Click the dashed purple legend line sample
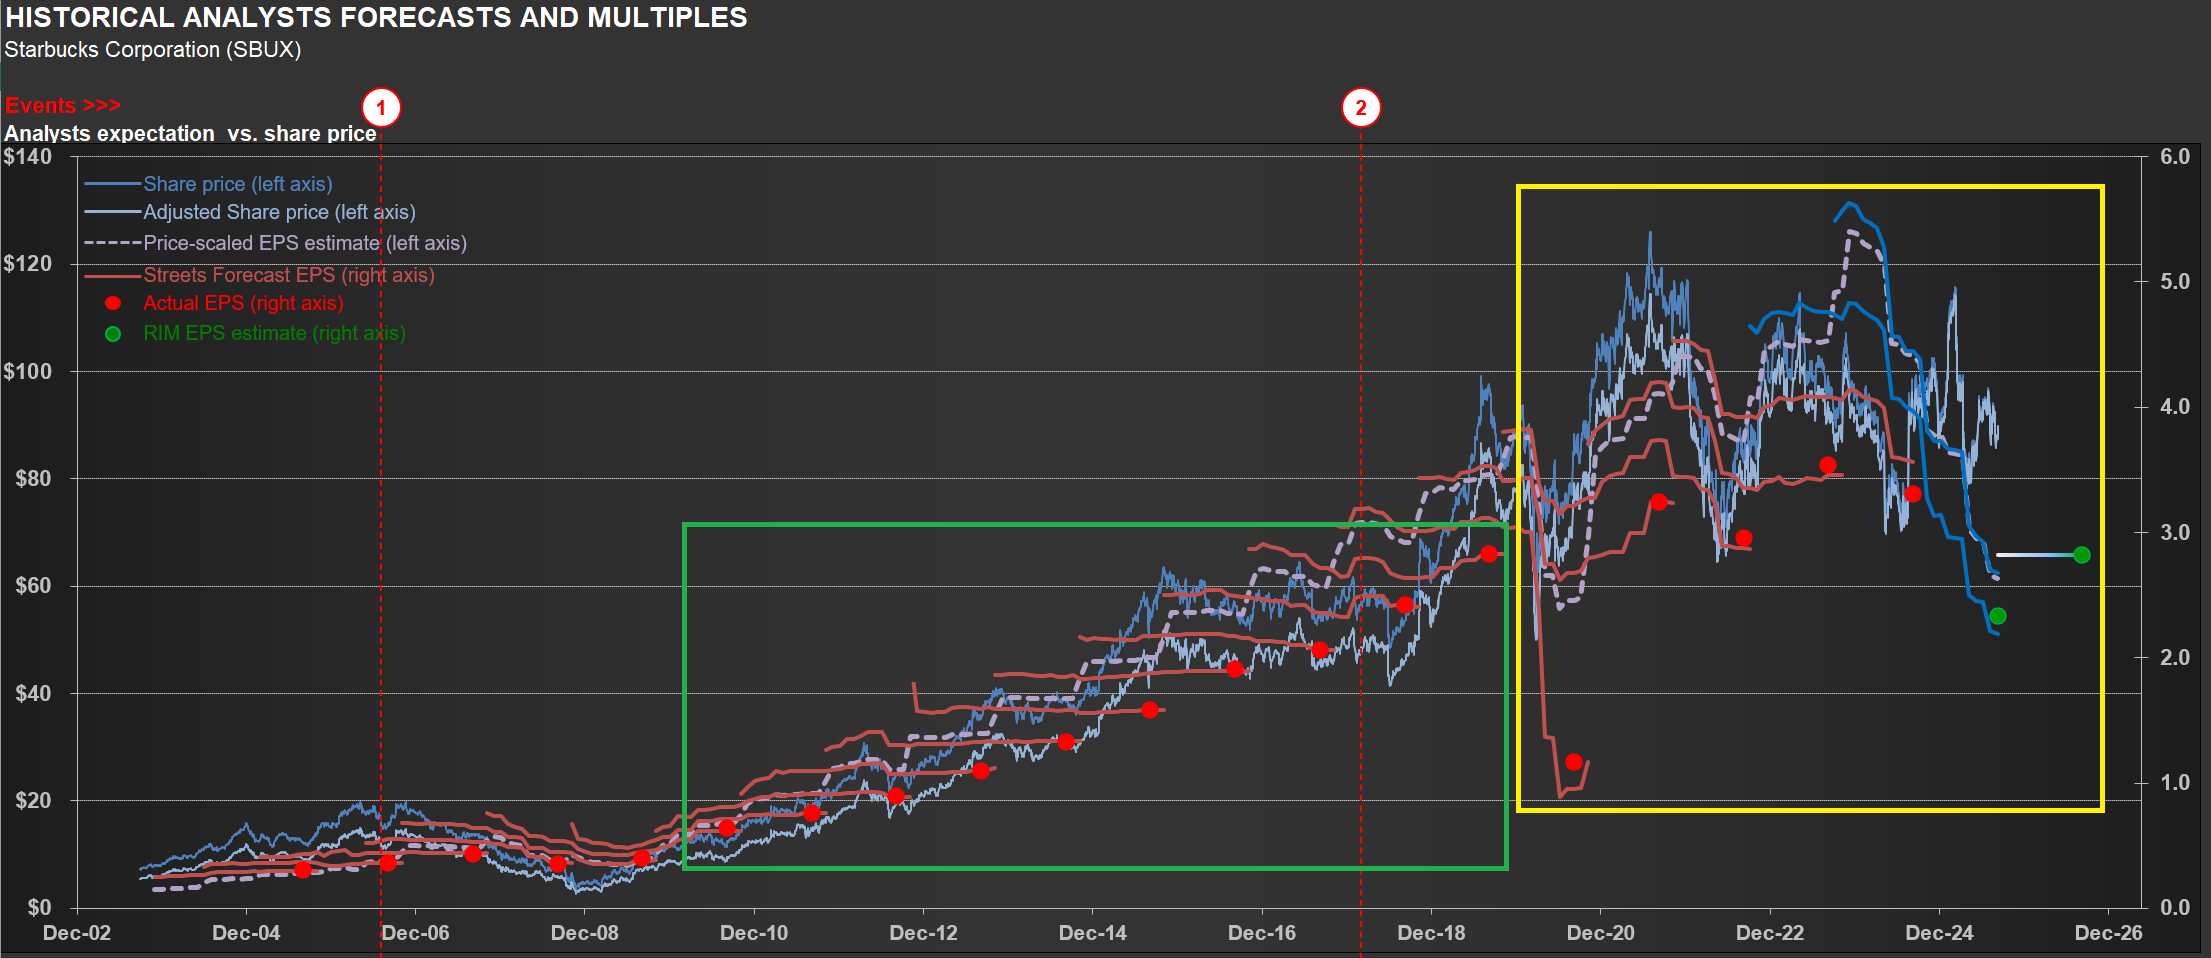This screenshot has width=2211, height=958. pos(112,243)
